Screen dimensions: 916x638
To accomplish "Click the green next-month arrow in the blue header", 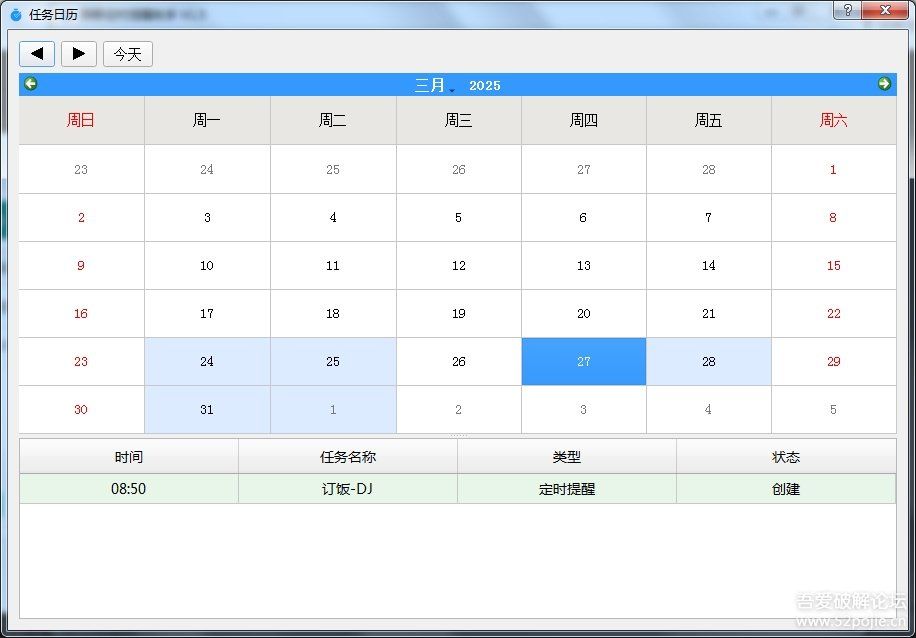I will (x=884, y=84).
